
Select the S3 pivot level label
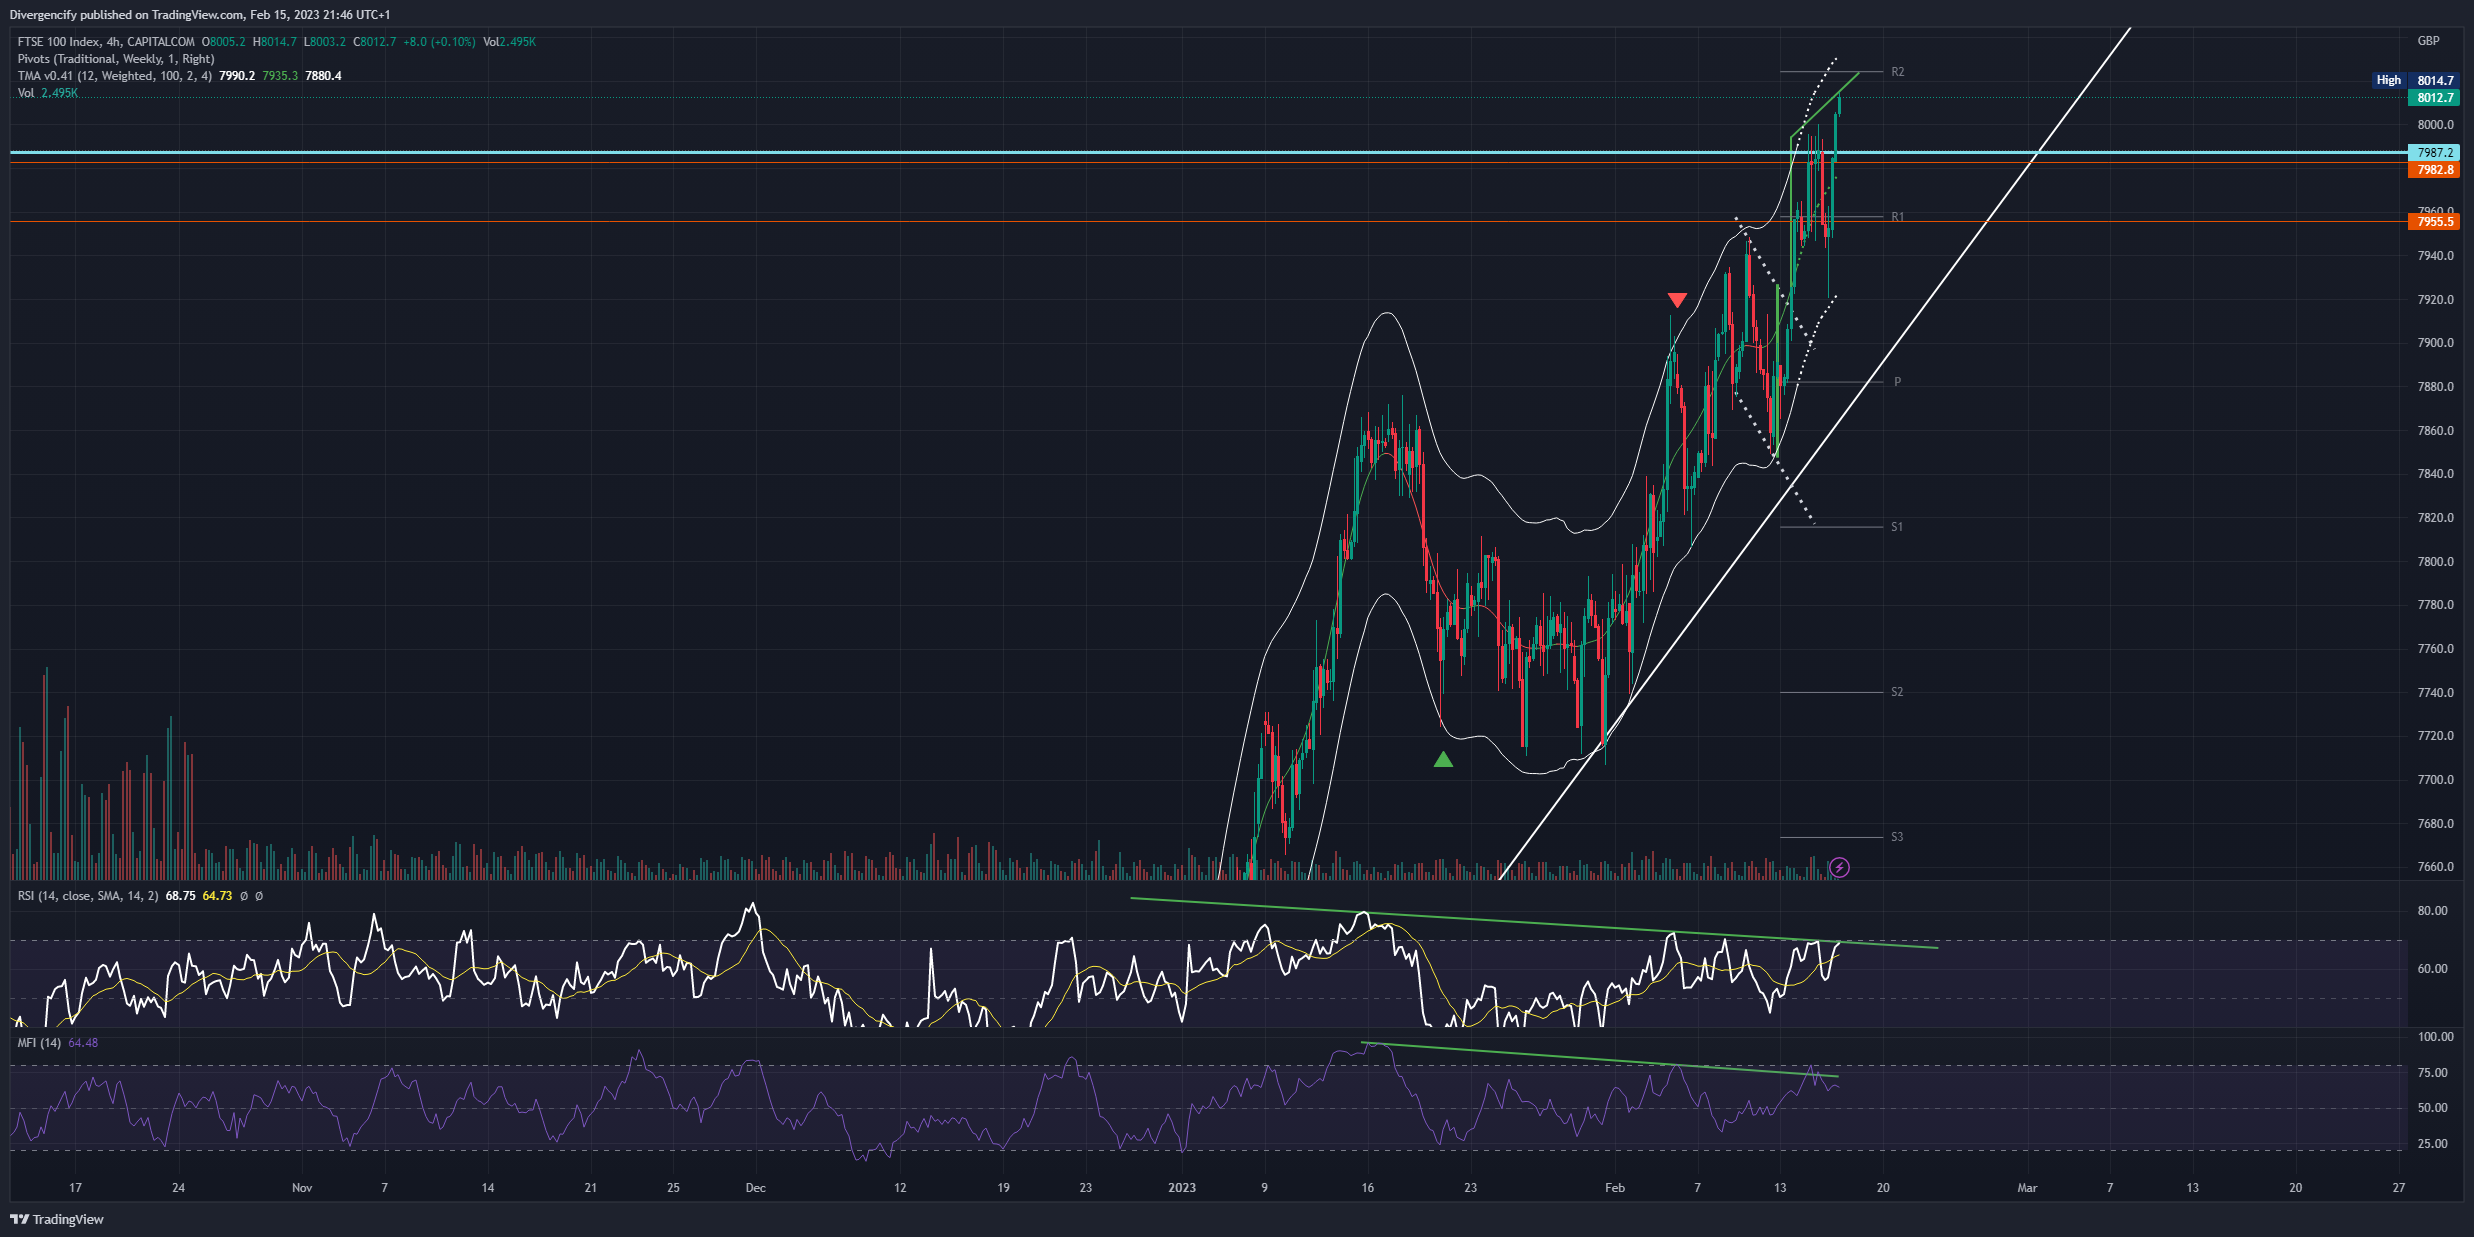(x=1896, y=837)
